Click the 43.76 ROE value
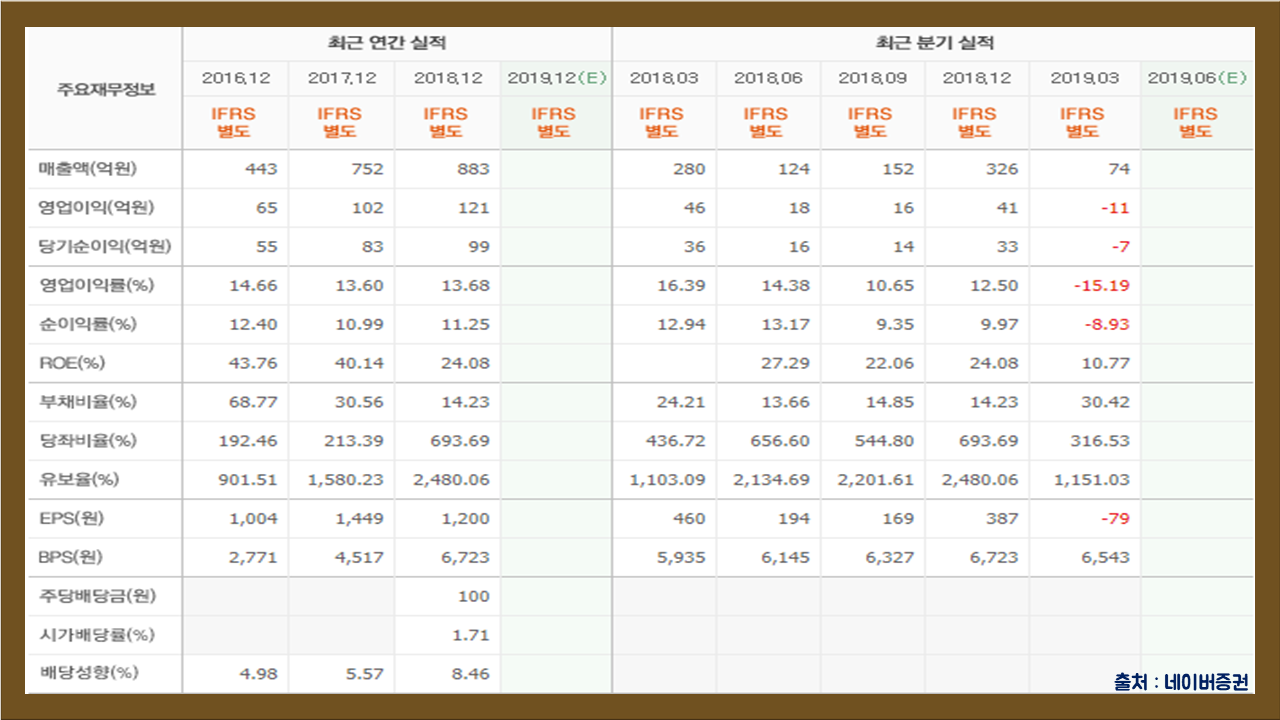Viewport: 1280px width, 720px height. tap(255, 363)
